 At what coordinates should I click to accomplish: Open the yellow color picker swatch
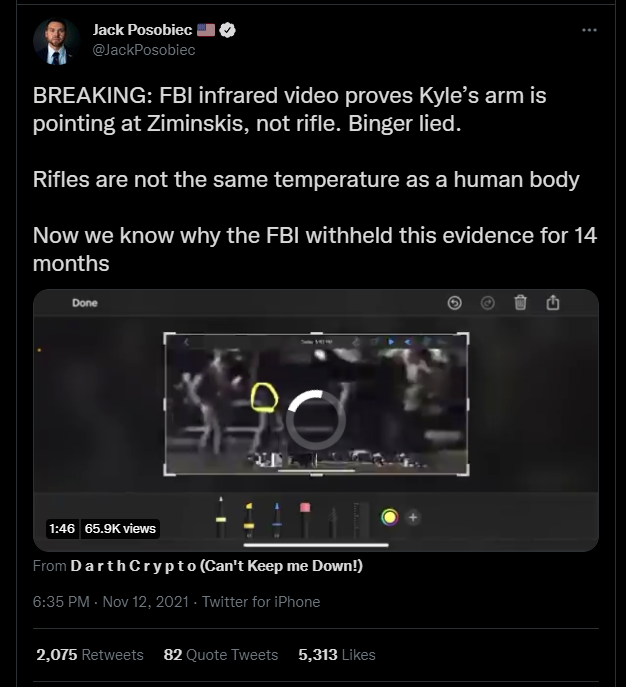[389, 517]
